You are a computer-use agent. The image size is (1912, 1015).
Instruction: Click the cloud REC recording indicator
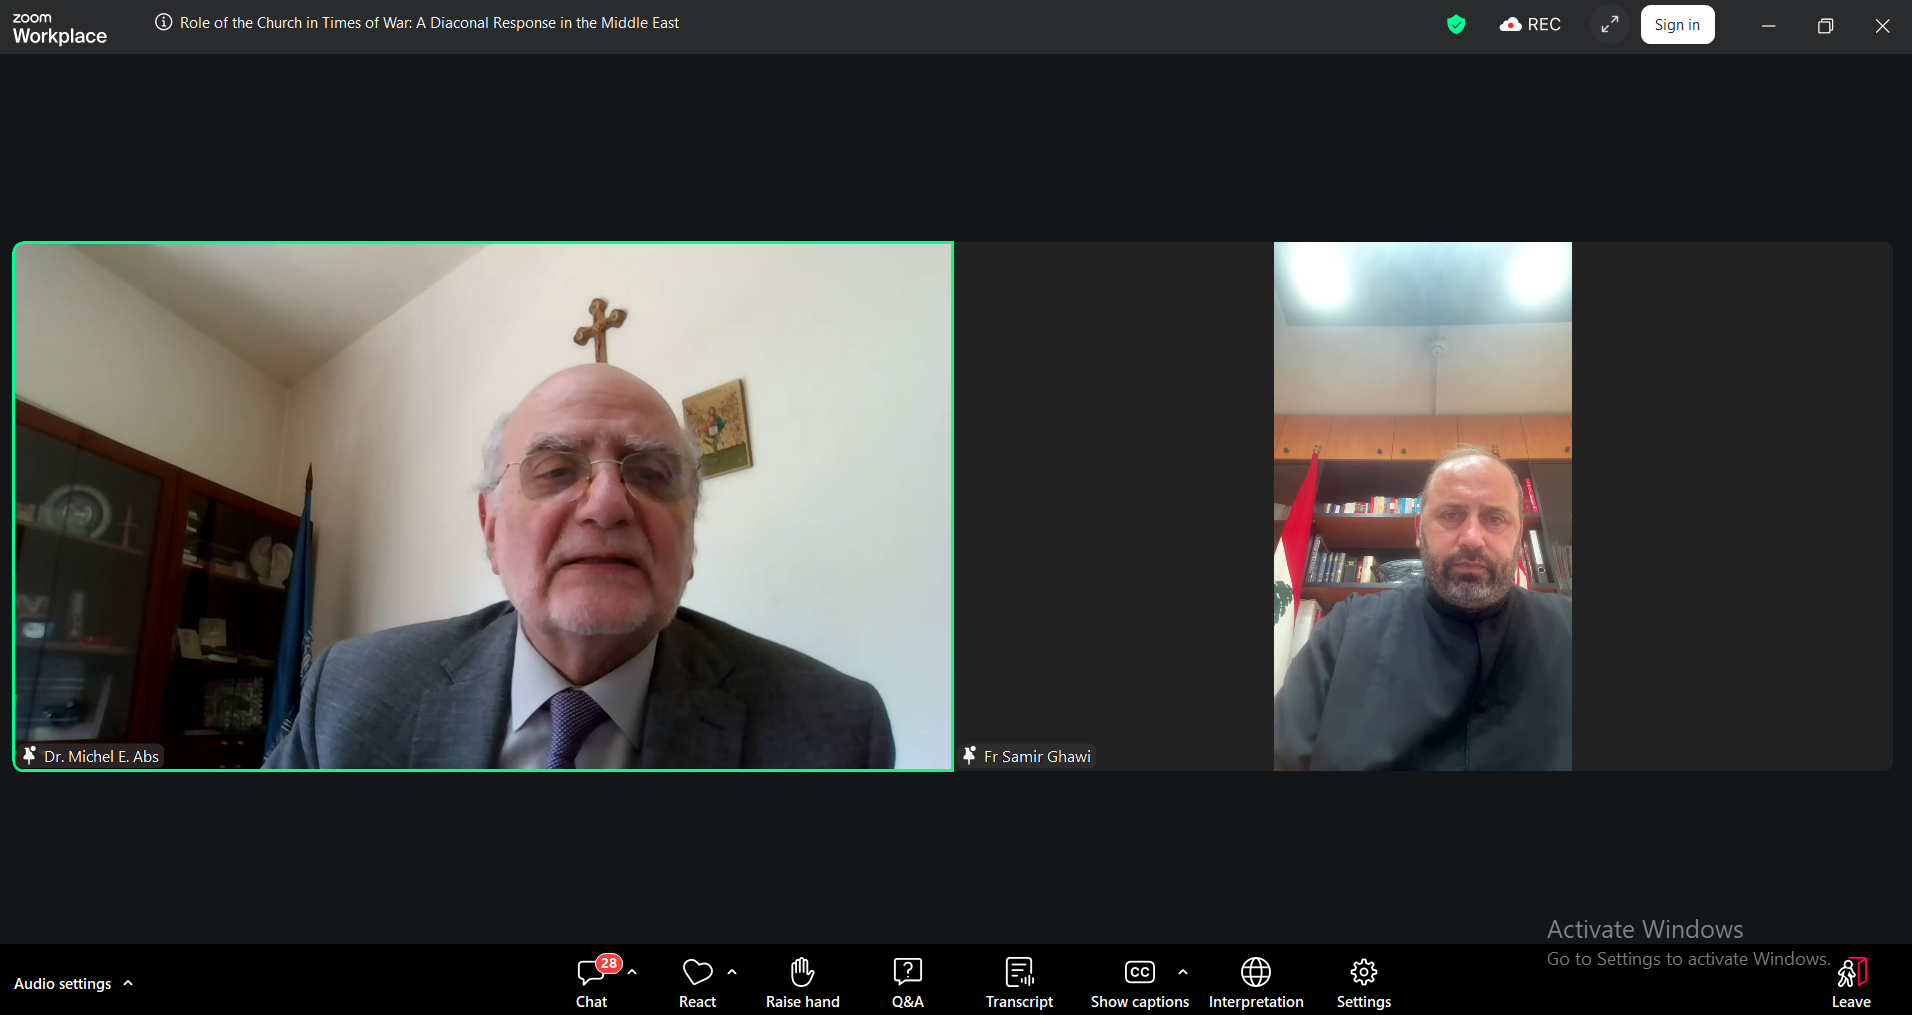tap(1530, 25)
